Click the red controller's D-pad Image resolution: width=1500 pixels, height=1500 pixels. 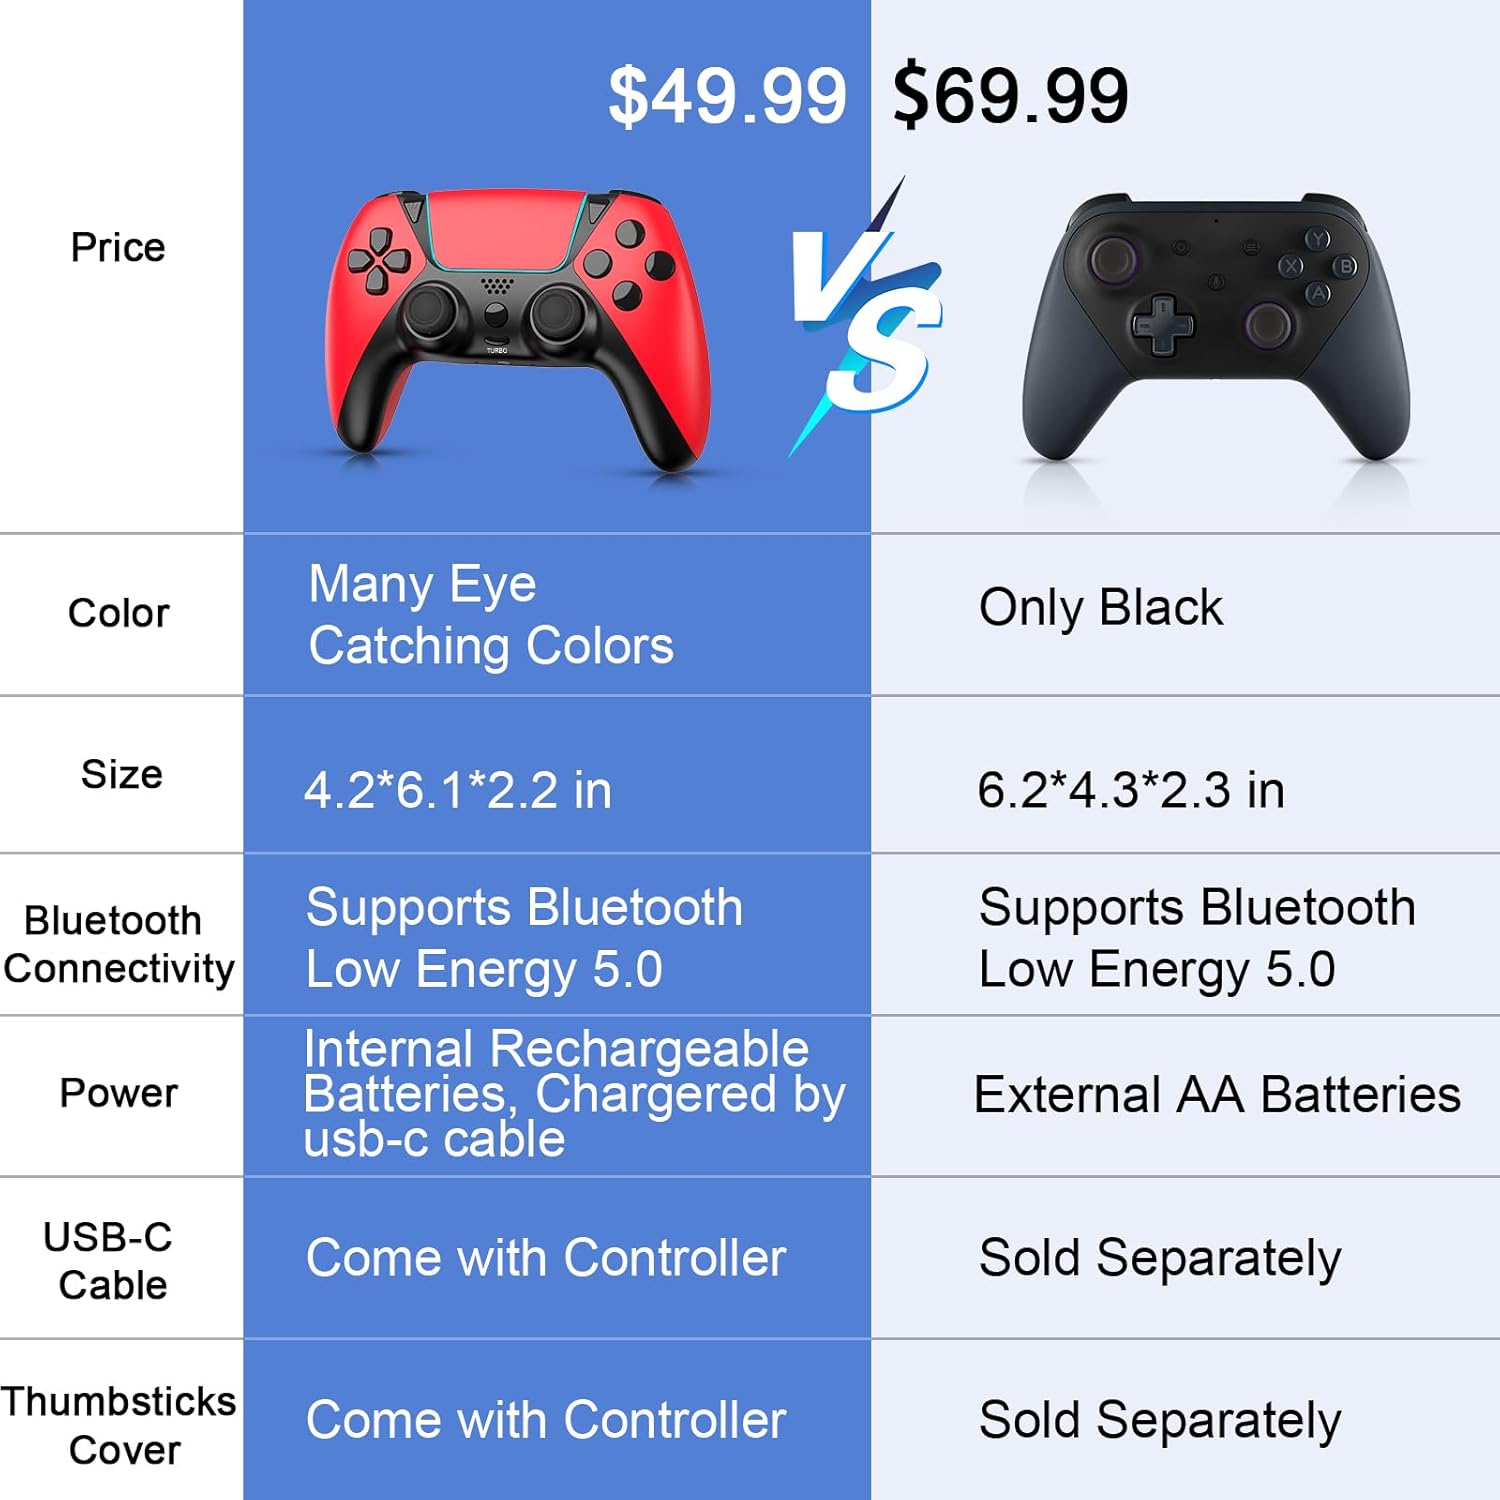(379, 261)
